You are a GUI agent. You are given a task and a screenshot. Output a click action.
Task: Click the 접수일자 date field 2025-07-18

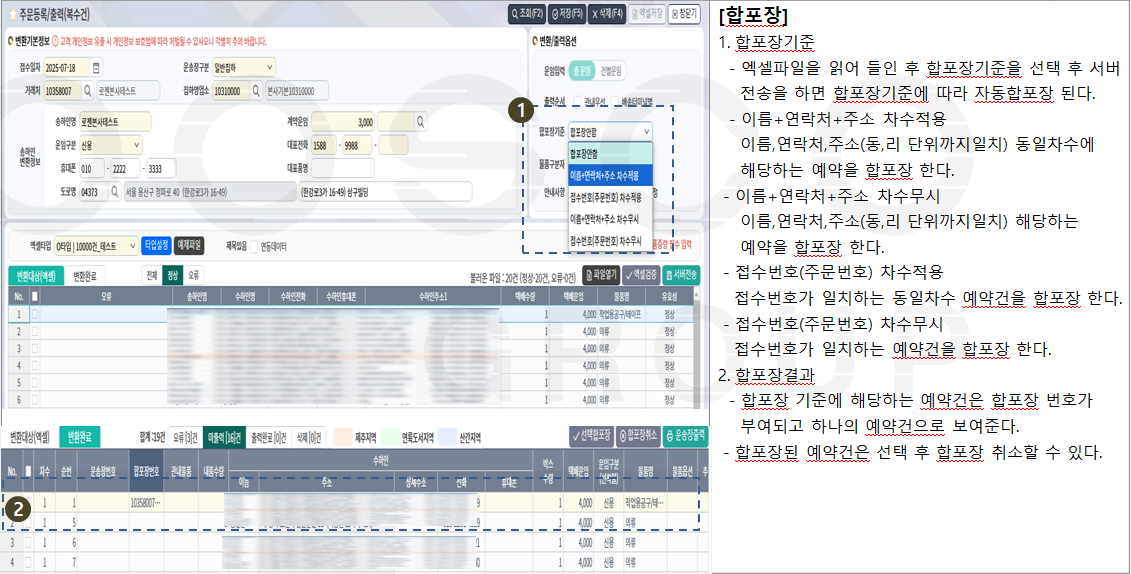(x=67, y=68)
